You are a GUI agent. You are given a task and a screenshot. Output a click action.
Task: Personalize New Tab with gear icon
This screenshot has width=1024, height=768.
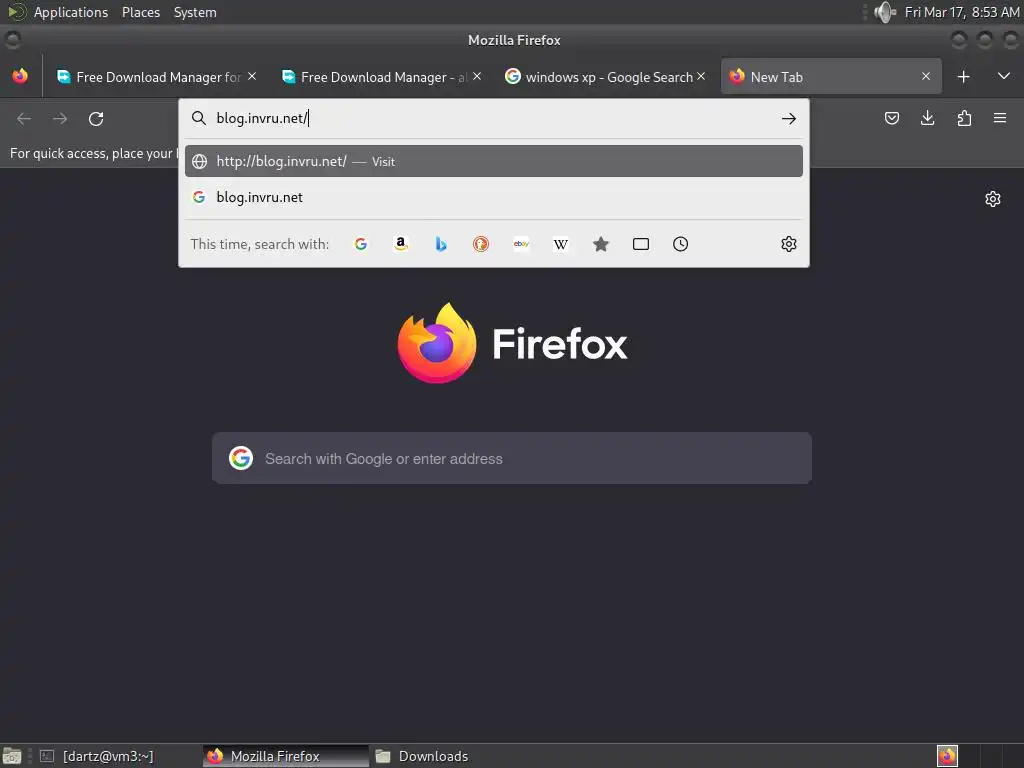[993, 199]
